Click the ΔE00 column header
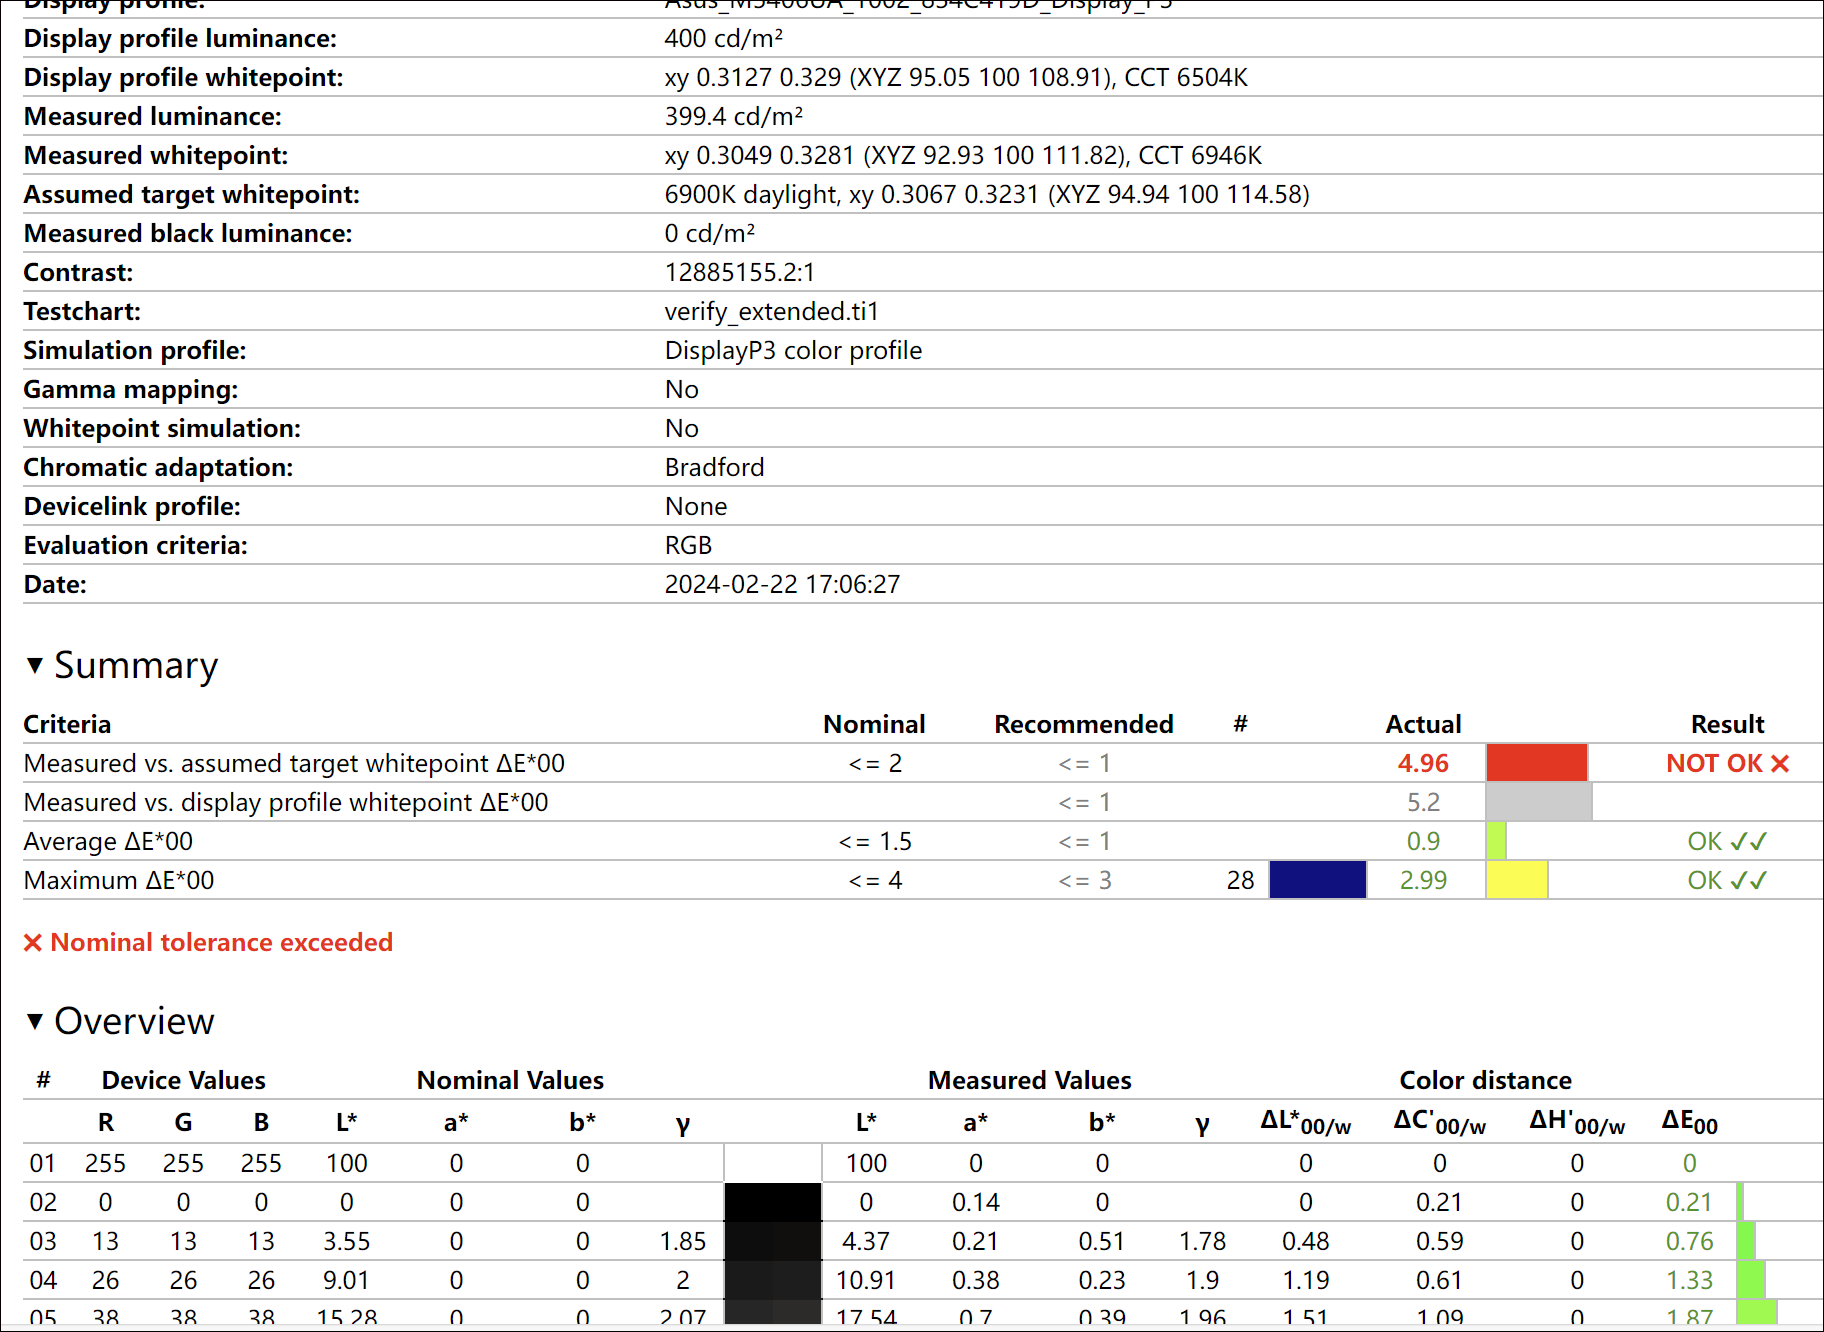 pos(1689,1123)
